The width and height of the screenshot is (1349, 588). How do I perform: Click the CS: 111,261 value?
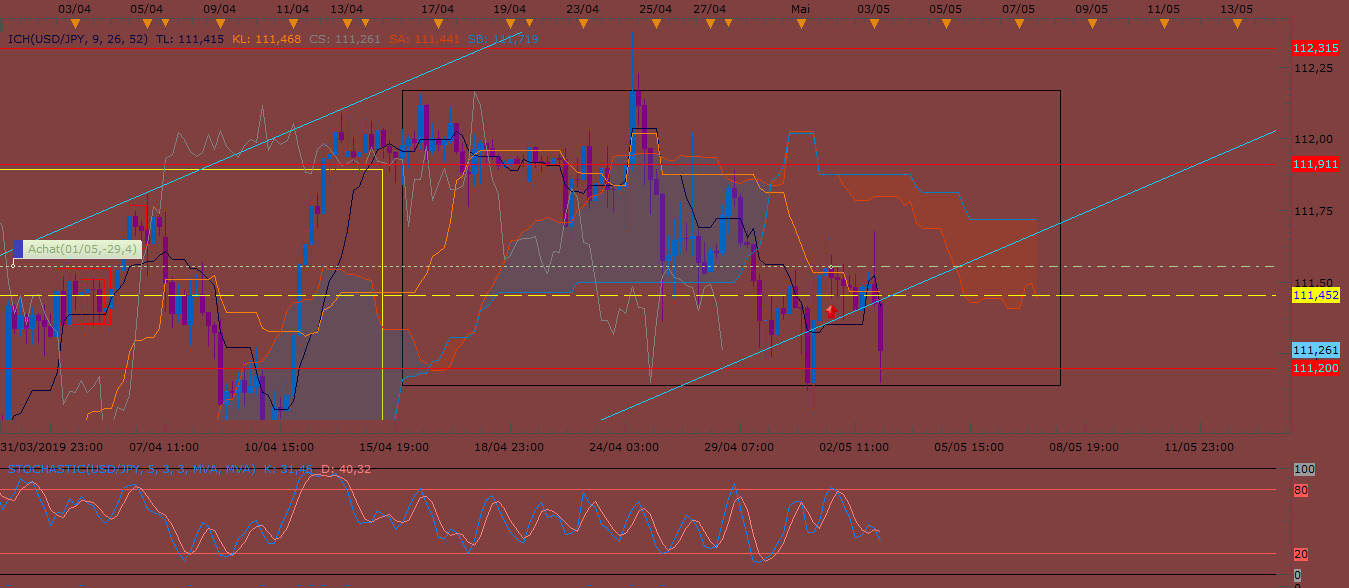click(x=344, y=38)
